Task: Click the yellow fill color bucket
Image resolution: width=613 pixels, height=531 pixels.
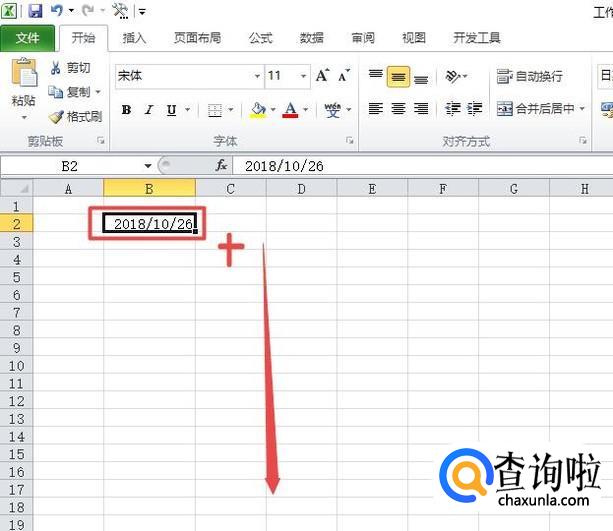Action: [x=258, y=110]
